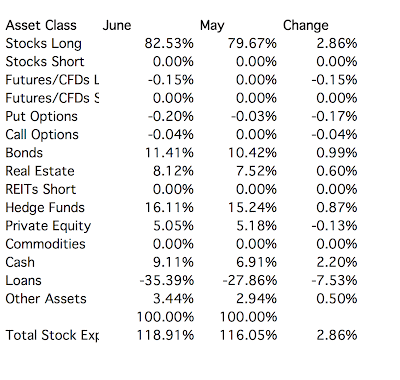Select the Call Options May value 0.00%

click(256, 135)
